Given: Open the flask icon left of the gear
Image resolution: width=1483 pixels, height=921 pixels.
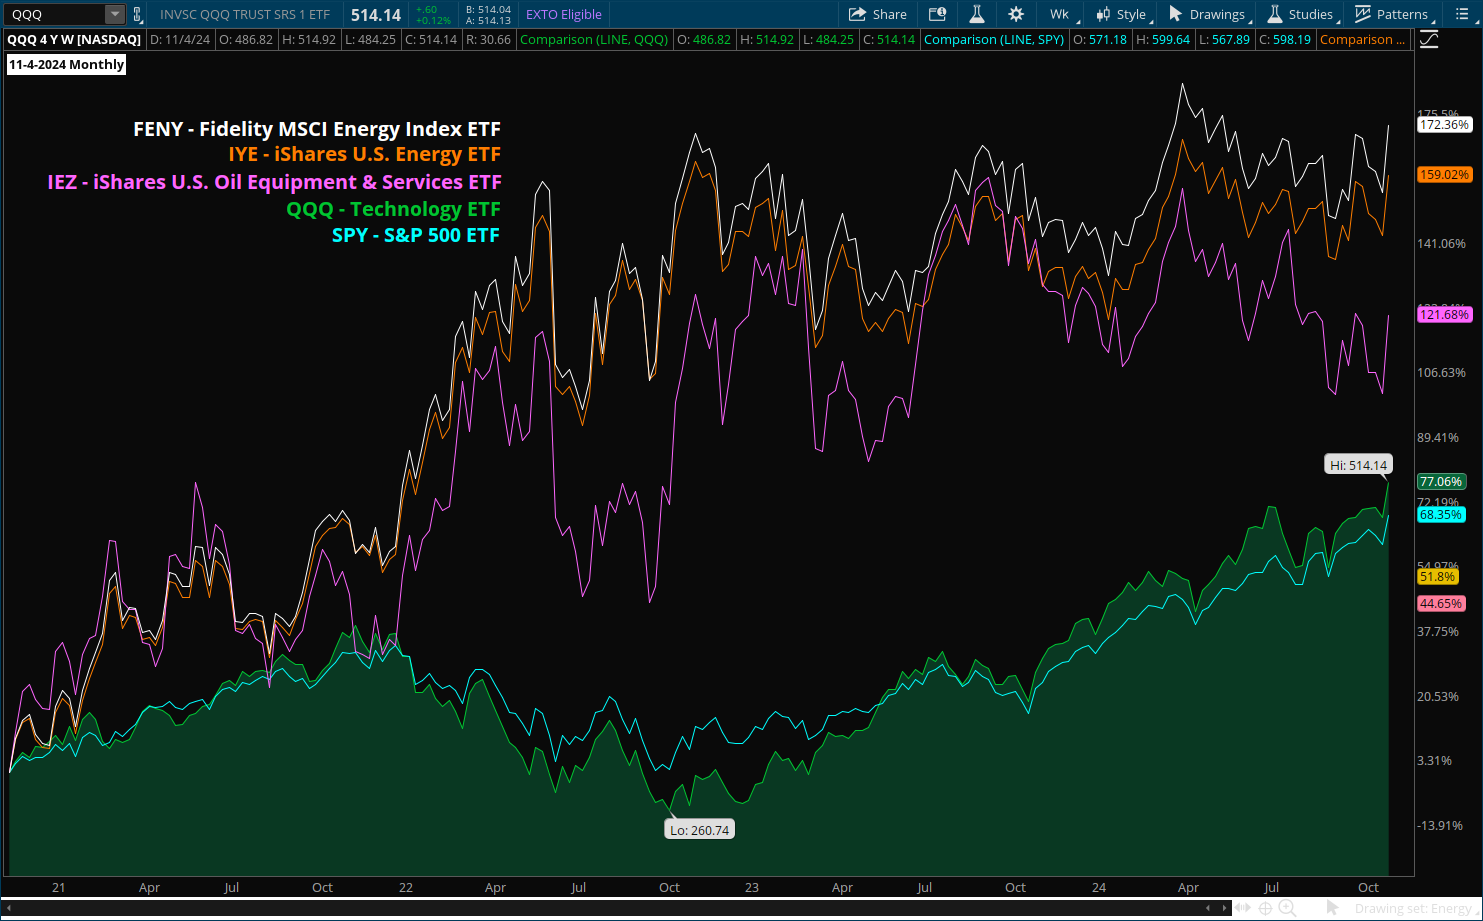Looking at the screenshot, I should coord(977,14).
